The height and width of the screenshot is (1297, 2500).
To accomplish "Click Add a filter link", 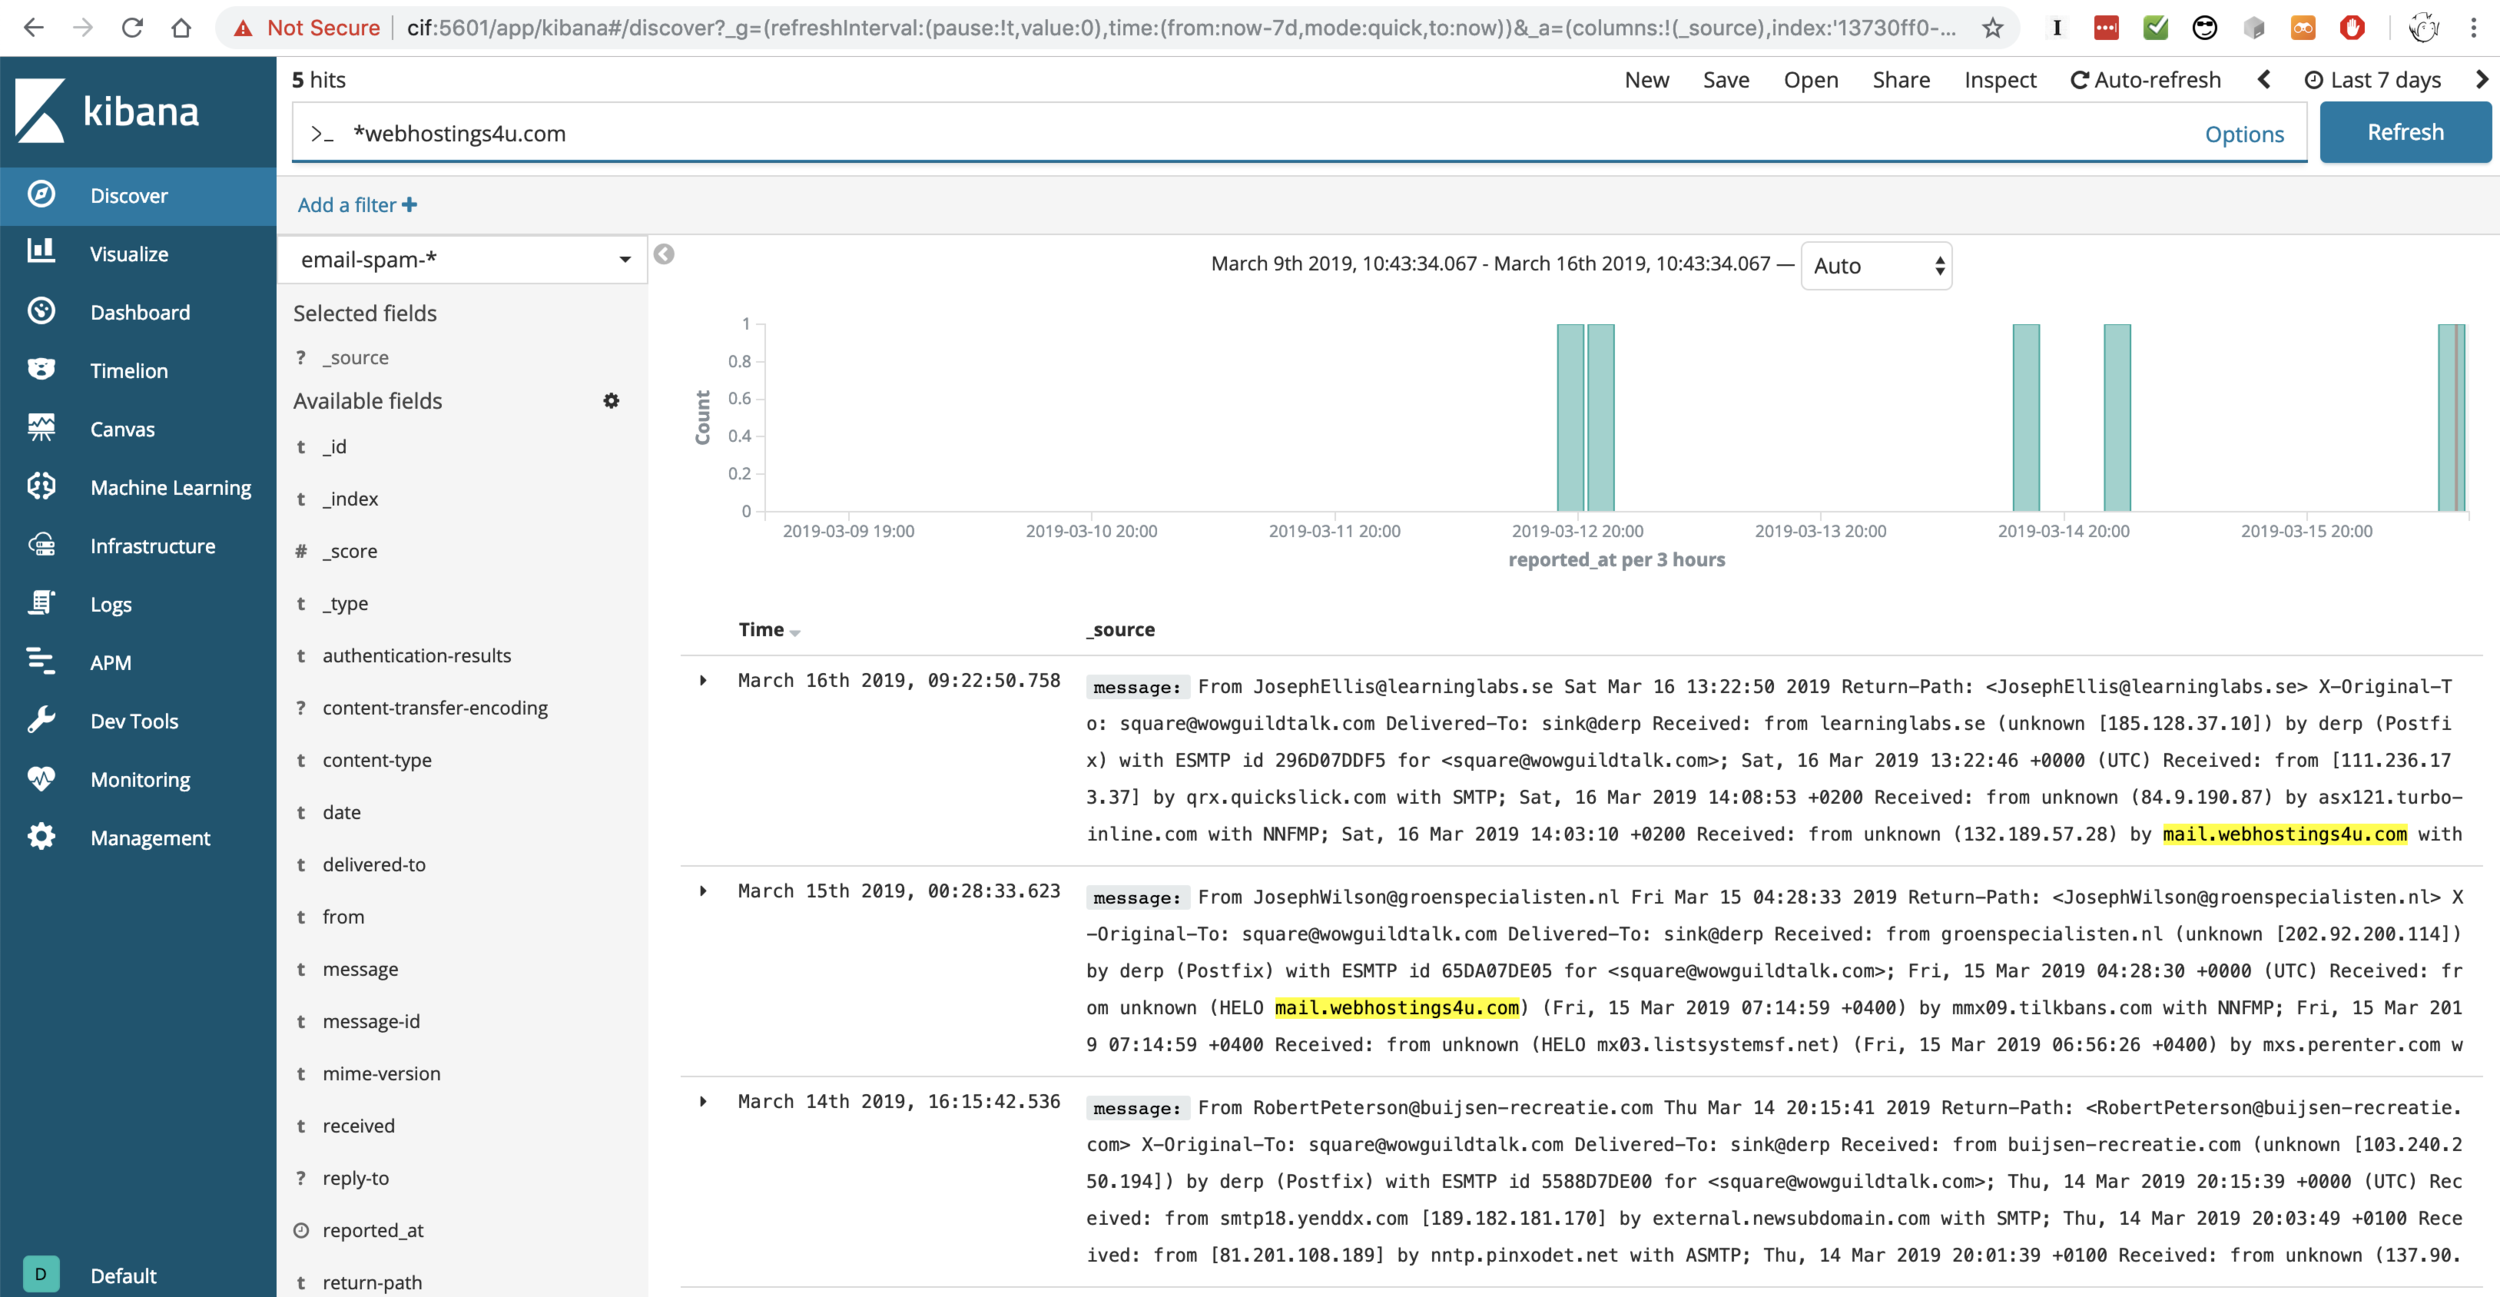I will [357, 205].
